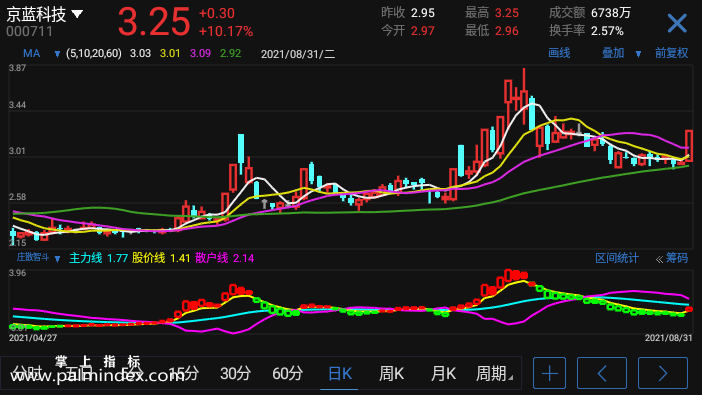Click the yellow MA10 value 3.01
The width and height of the screenshot is (702, 395).
tap(170, 54)
